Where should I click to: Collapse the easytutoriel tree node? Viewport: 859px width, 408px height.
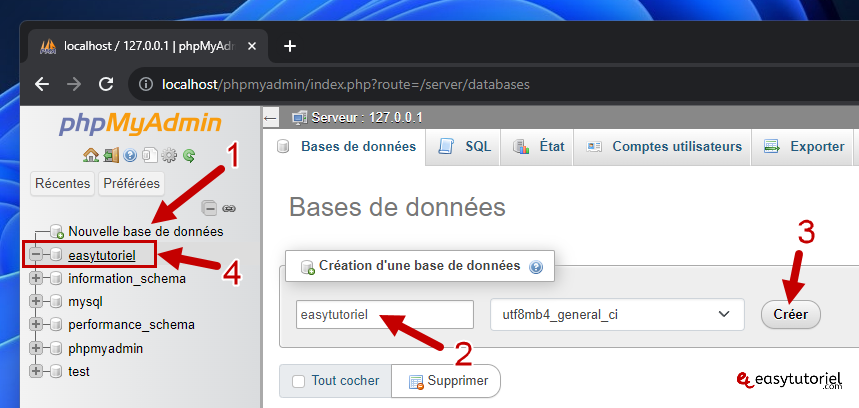tap(36, 255)
